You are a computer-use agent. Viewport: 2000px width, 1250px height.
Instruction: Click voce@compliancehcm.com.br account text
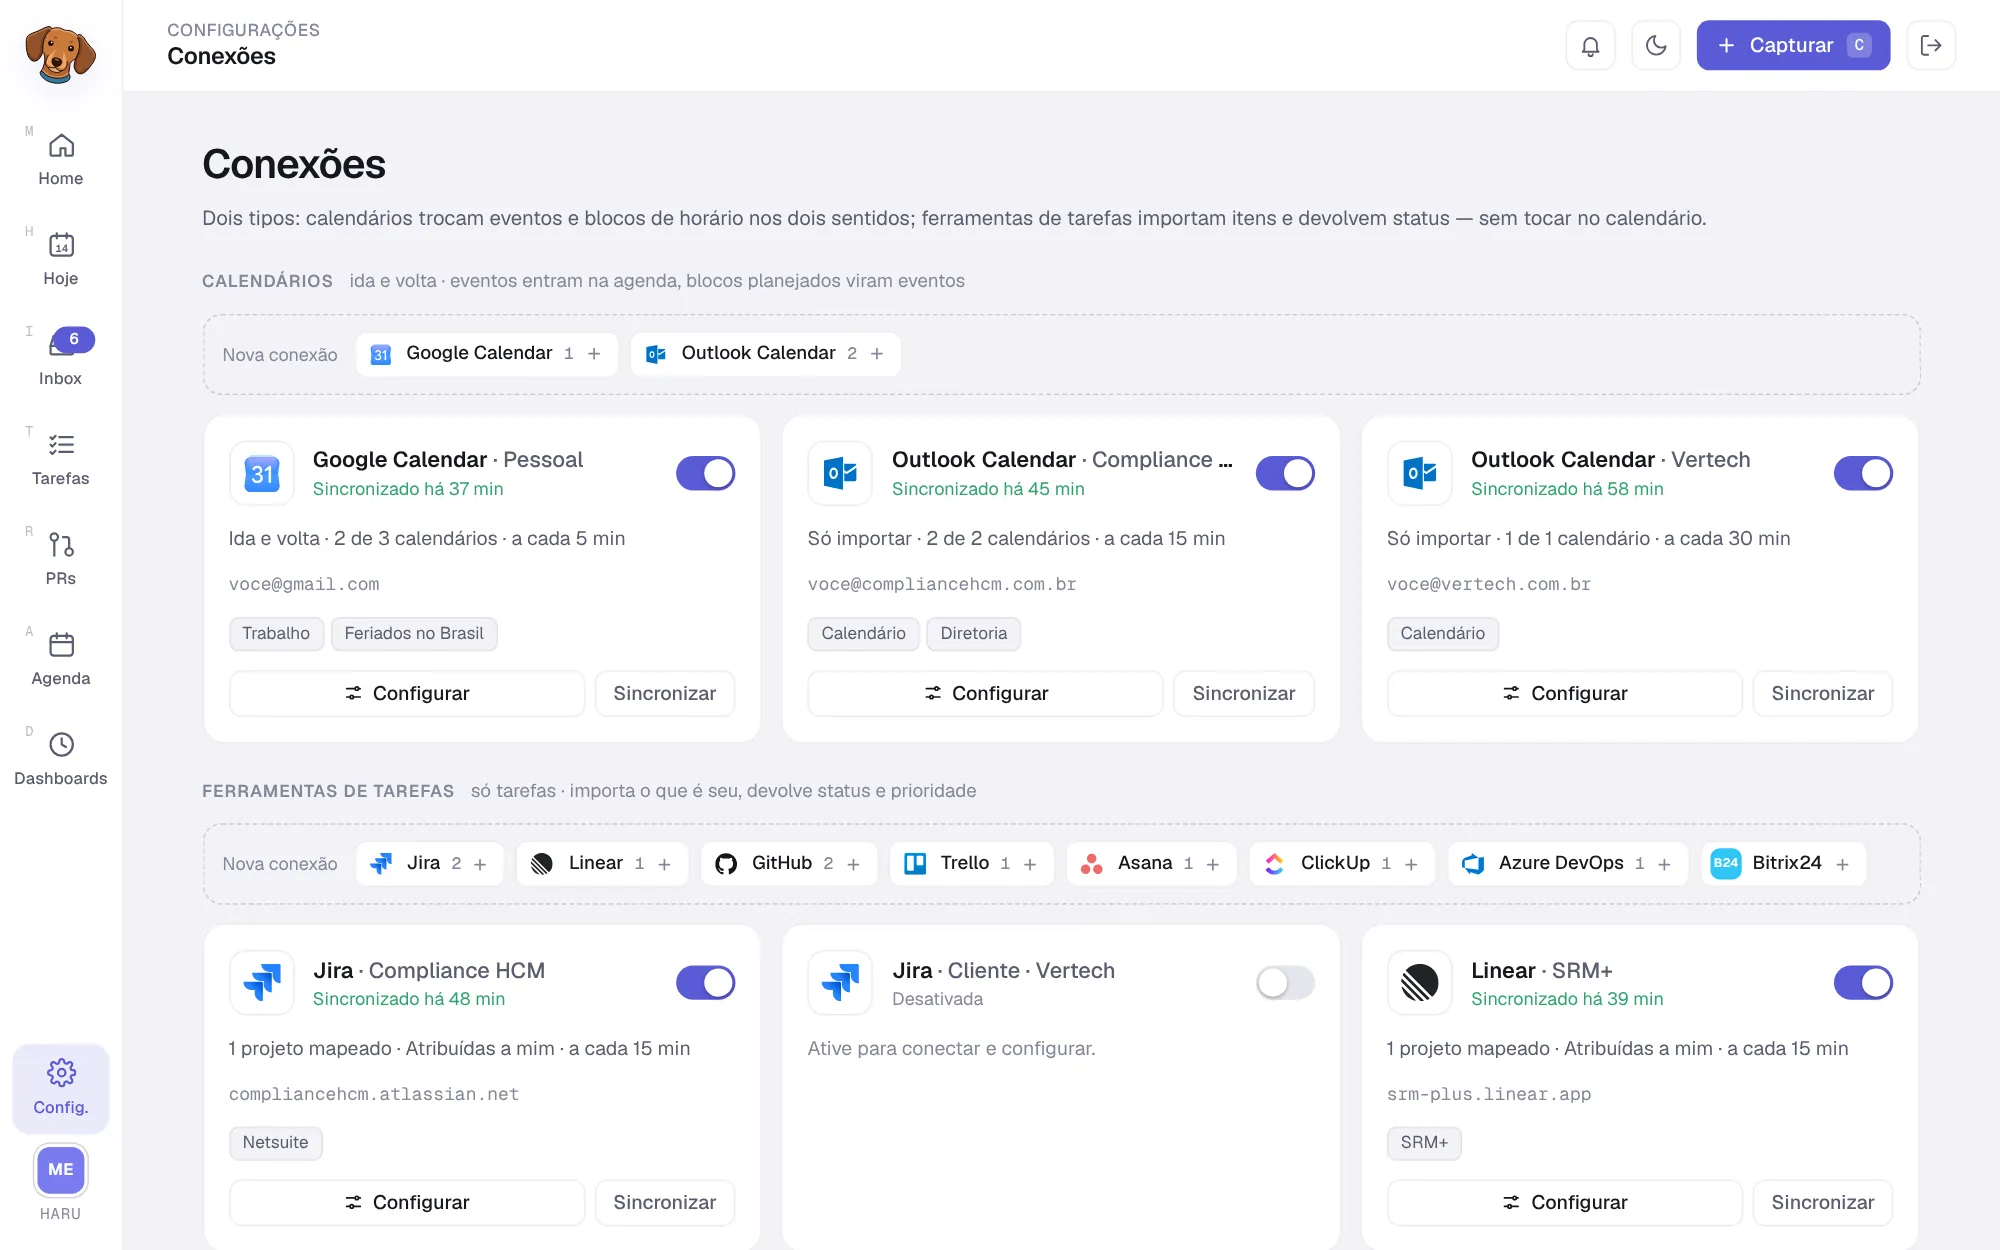click(942, 584)
